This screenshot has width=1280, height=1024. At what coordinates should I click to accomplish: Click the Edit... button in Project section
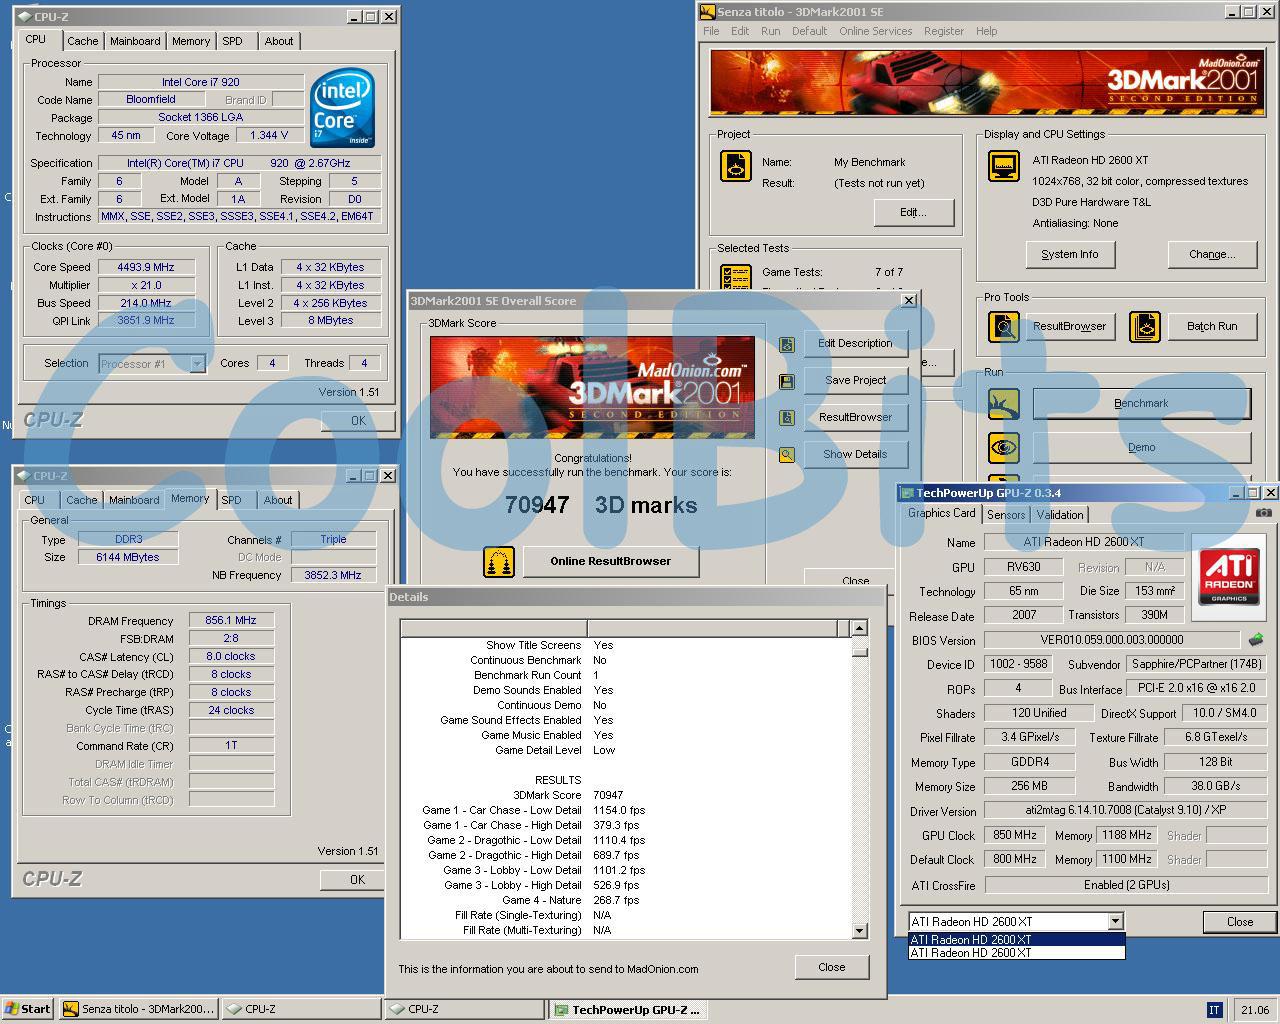[x=913, y=212]
